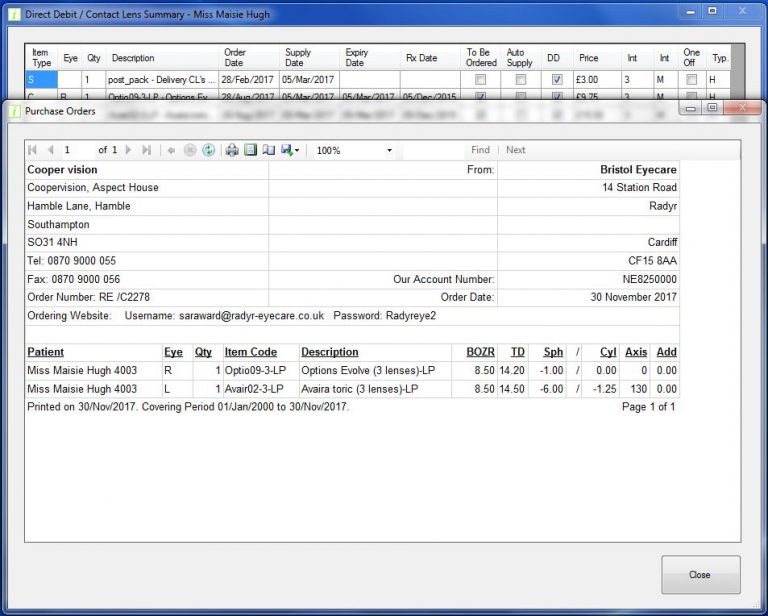Click the Direct Debit window title icon

point(15,14)
